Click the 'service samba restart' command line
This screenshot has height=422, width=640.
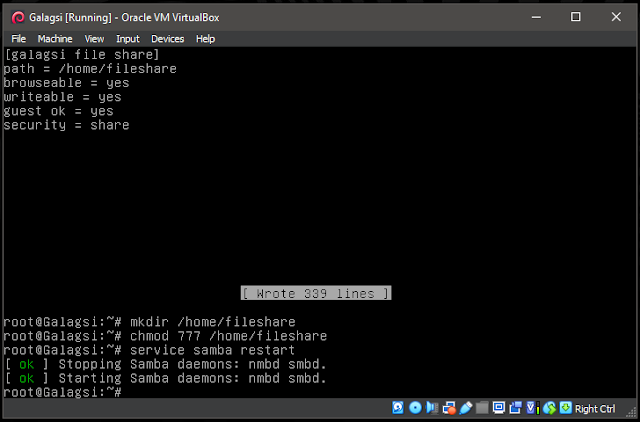click(x=149, y=350)
